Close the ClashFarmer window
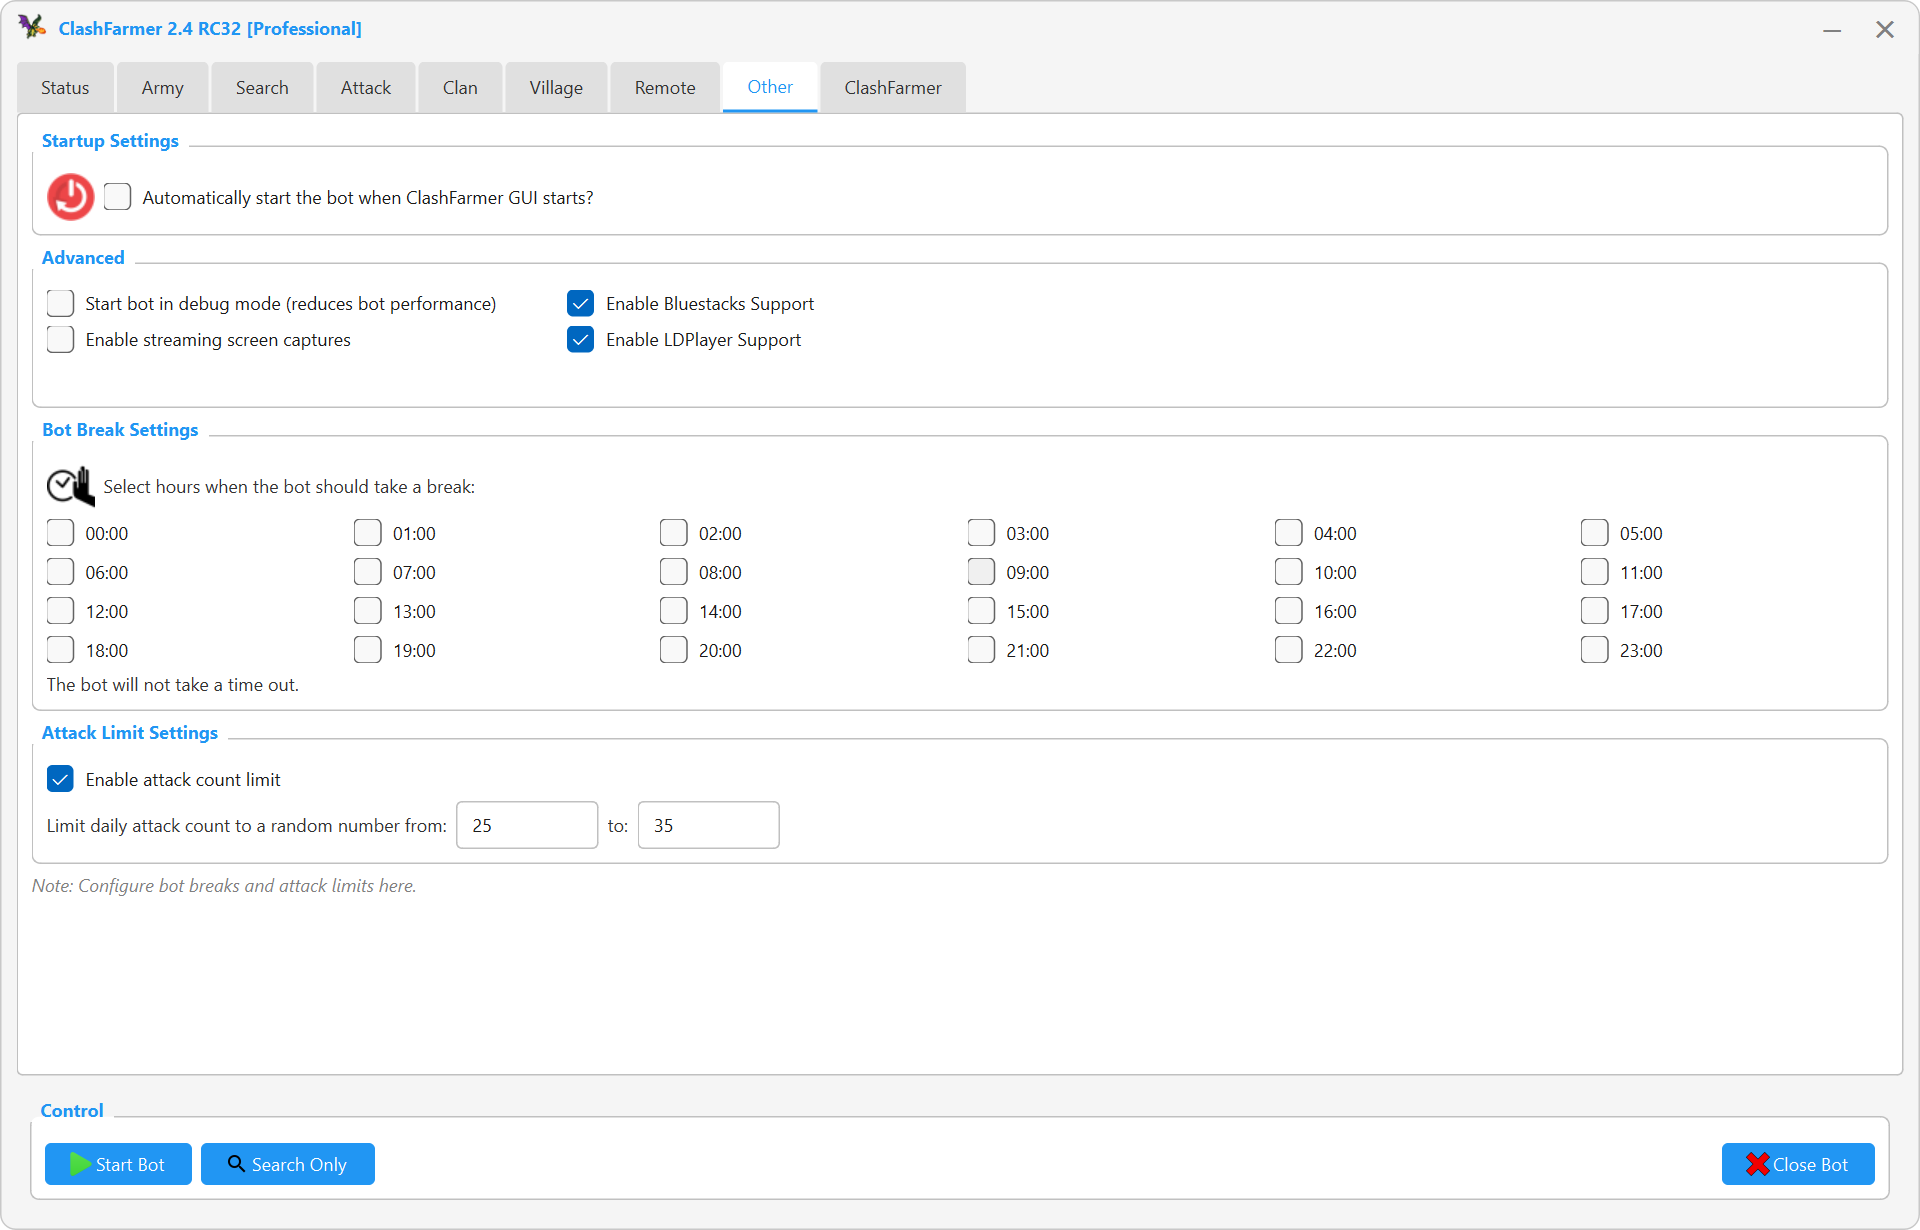Image resolution: width=1920 pixels, height=1230 pixels. 1885,30
